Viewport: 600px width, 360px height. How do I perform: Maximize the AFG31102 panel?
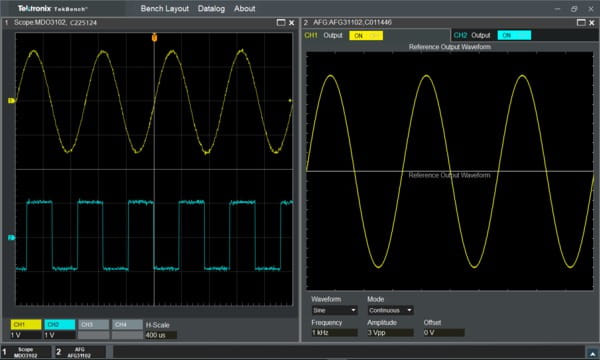click(581, 23)
